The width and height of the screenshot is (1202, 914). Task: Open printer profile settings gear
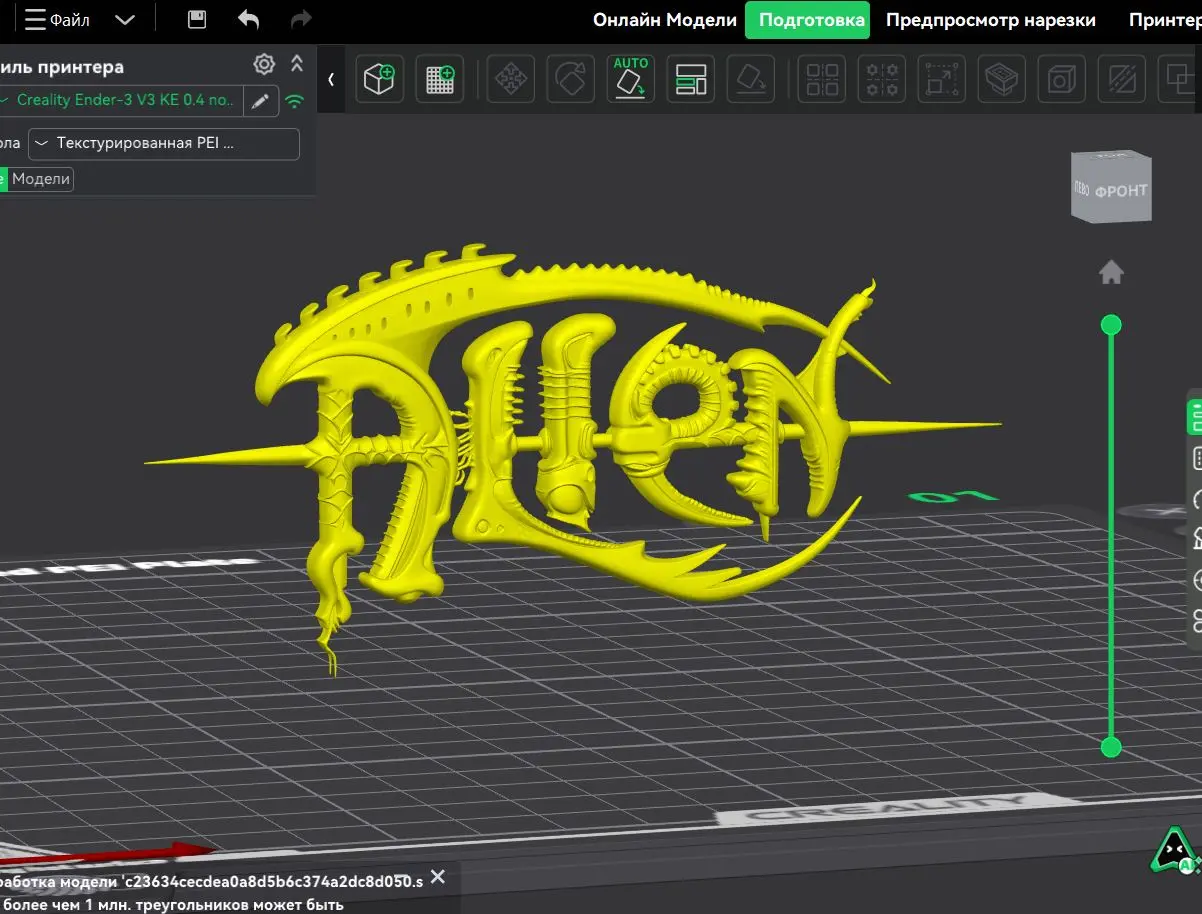coord(264,65)
